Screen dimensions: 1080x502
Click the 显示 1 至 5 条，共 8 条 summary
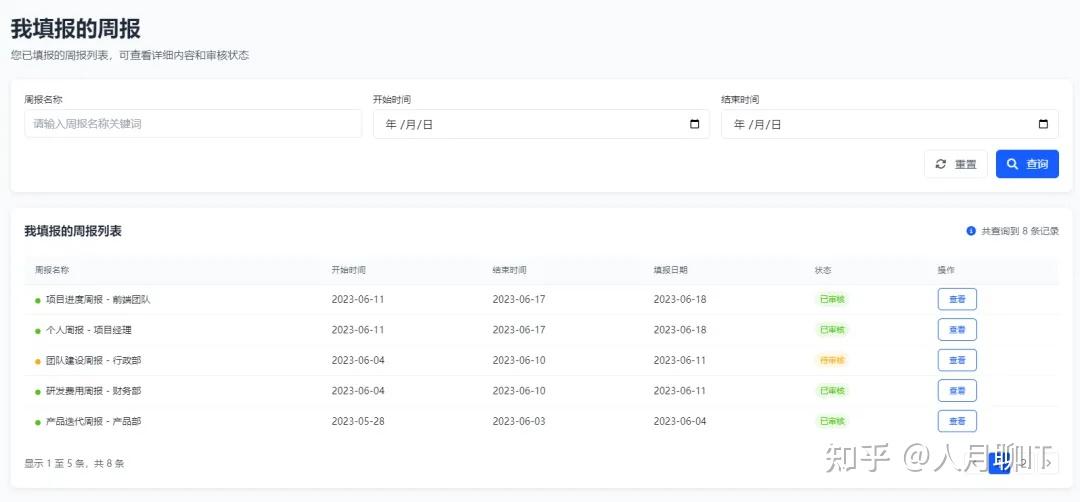[x=74, y=463]
